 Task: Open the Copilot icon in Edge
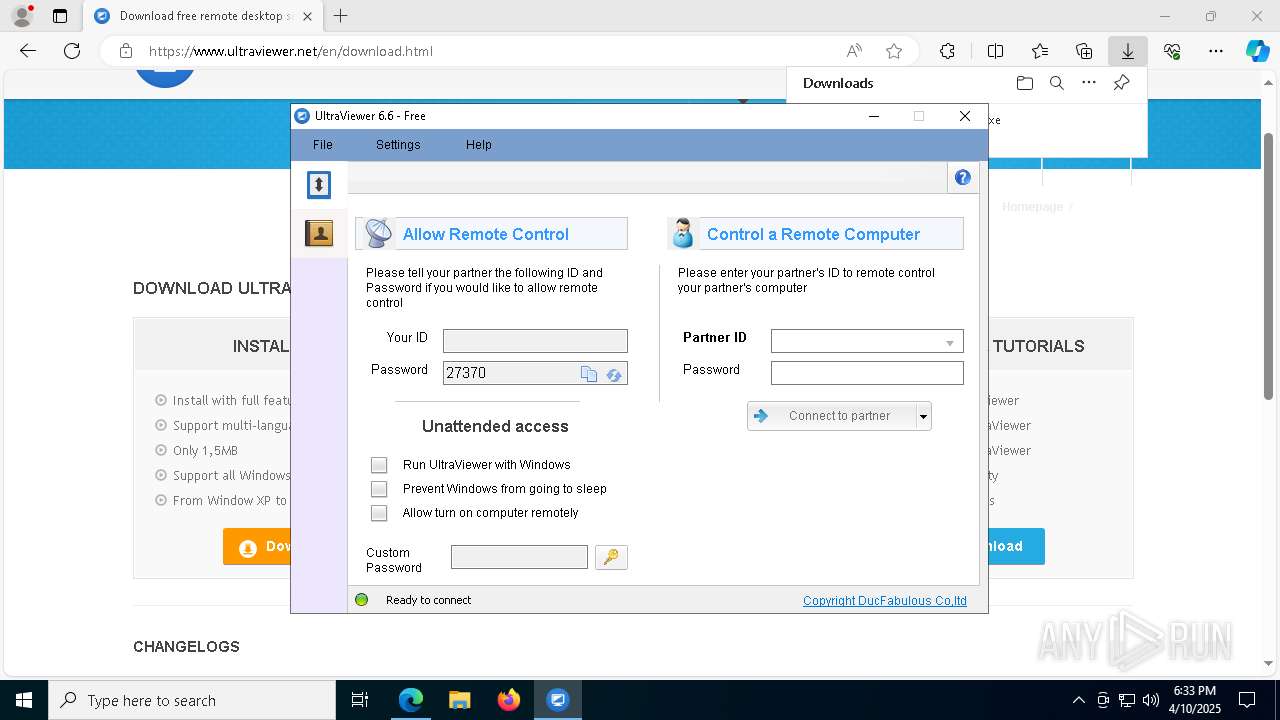pyautogui.click(x=1257, y=51)
